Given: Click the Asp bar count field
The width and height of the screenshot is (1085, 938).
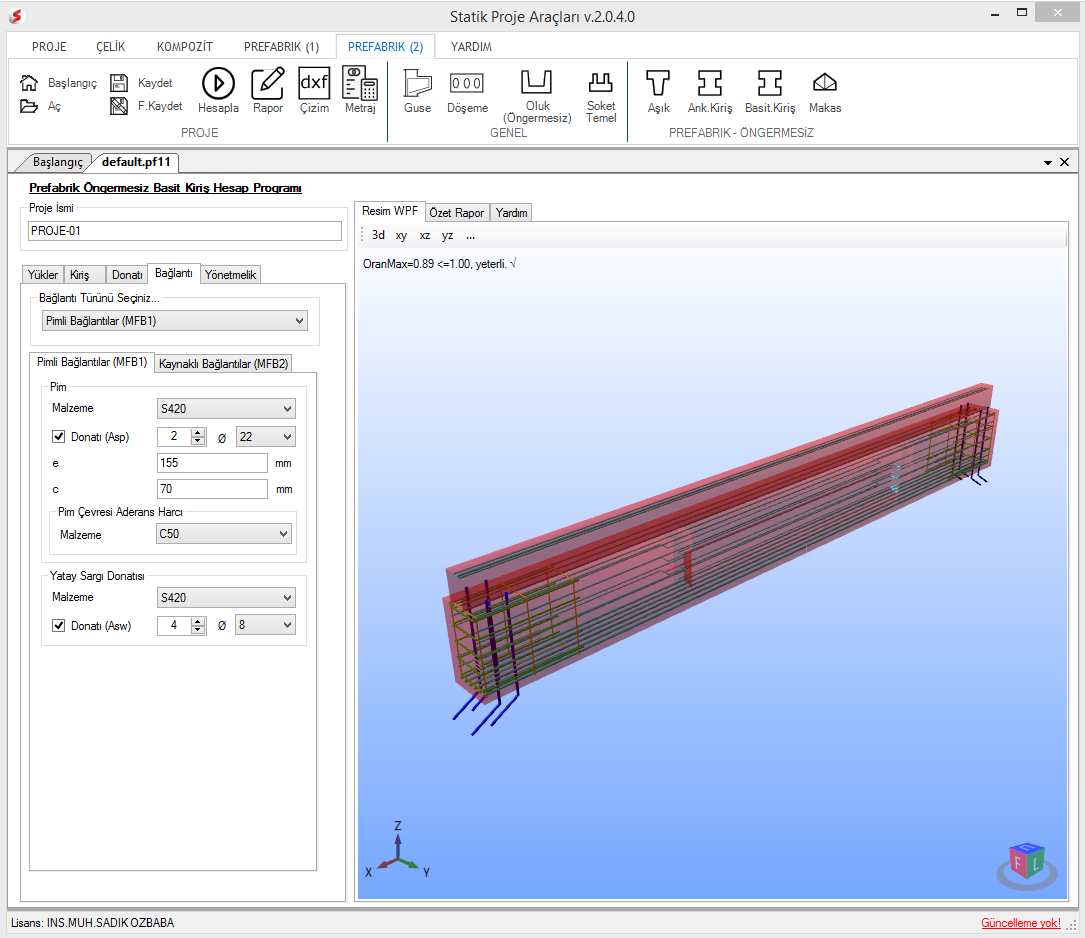Looking at the screenshot, I should (174, 436).
